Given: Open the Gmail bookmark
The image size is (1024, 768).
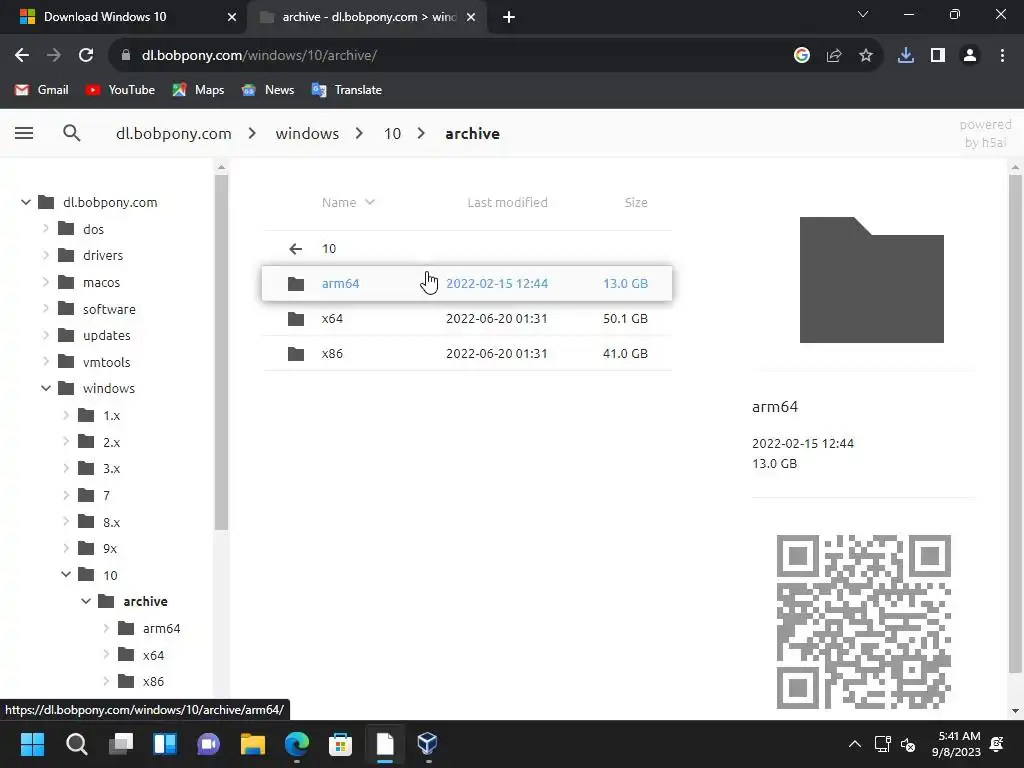Looking at the screenshot, I should coord(42,90).
